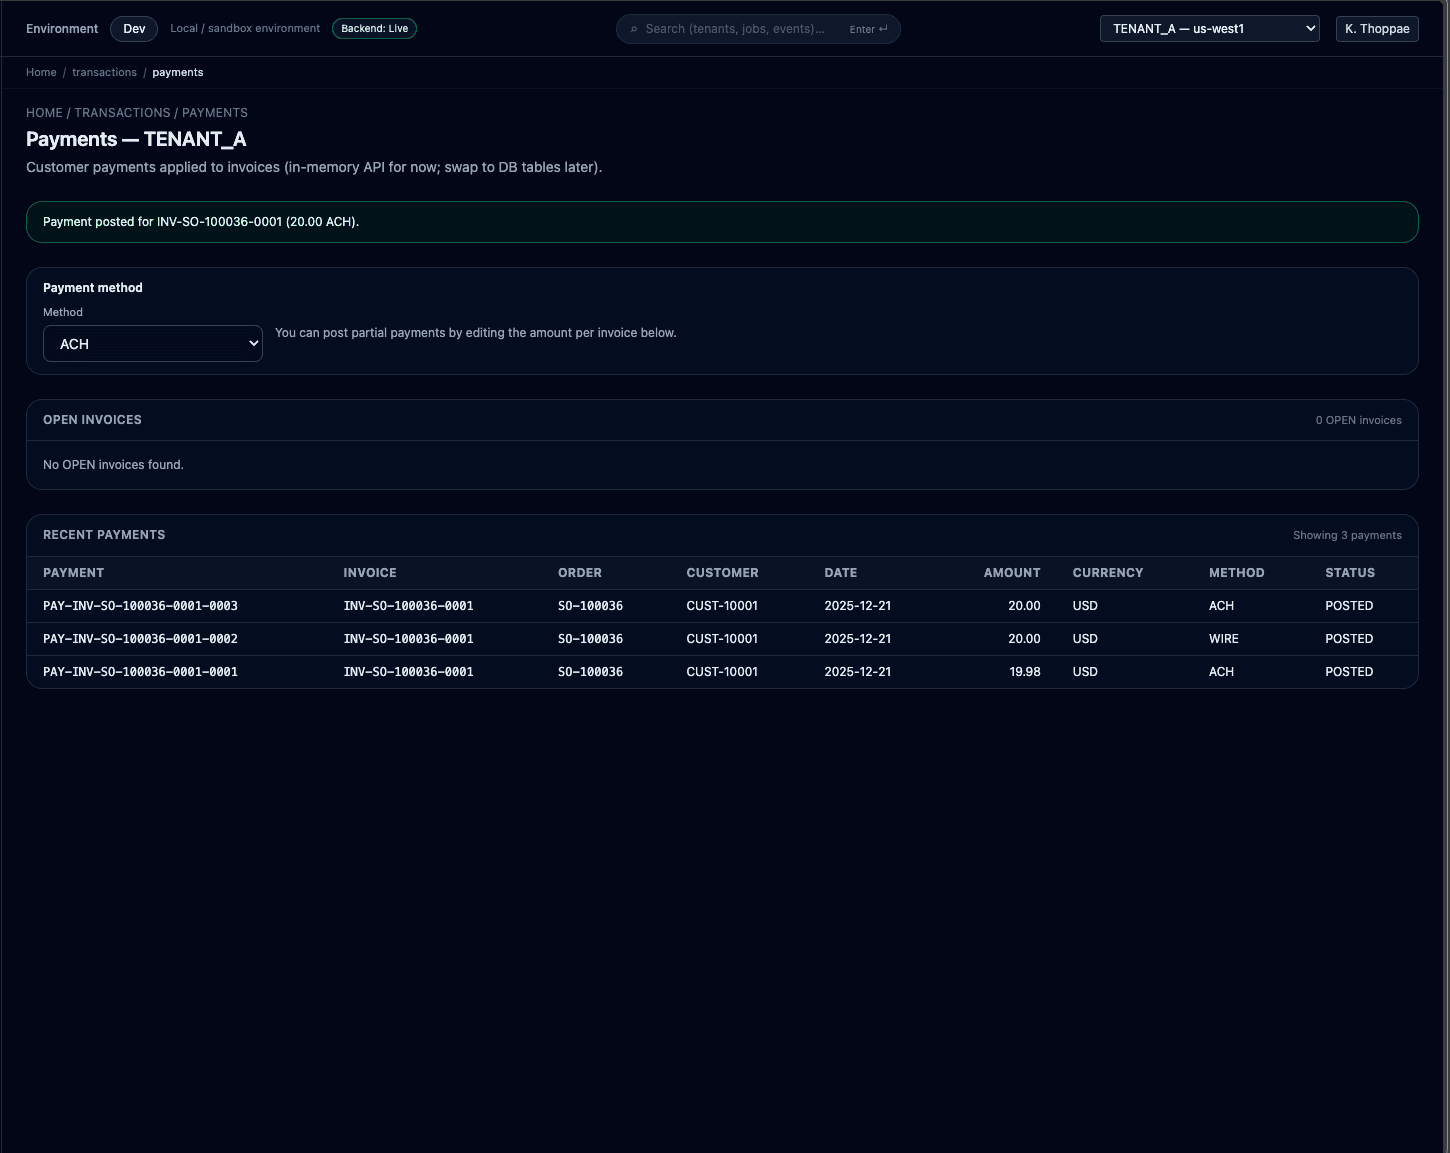Click the payments breadcrumb item
Viewport: 1450px width, 1153px height.
(177, 72)
